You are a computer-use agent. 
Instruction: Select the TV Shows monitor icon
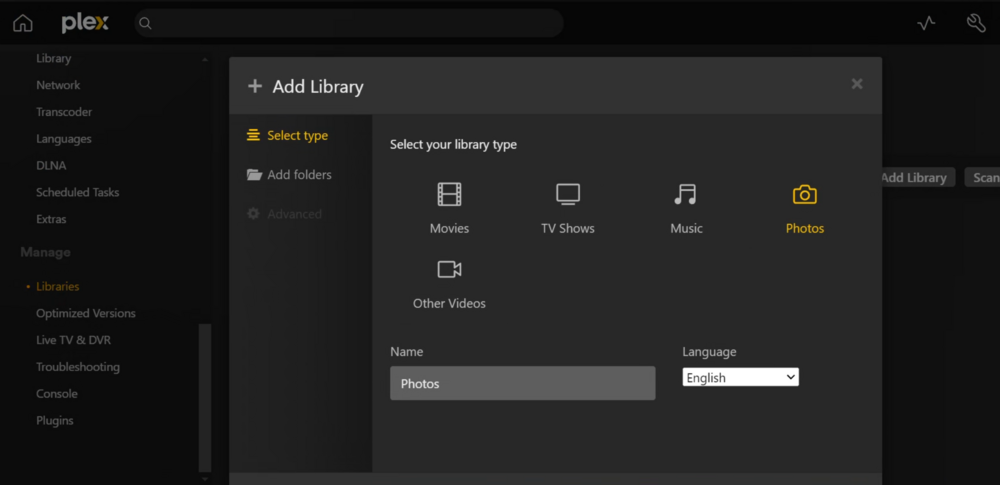[568, 194]
